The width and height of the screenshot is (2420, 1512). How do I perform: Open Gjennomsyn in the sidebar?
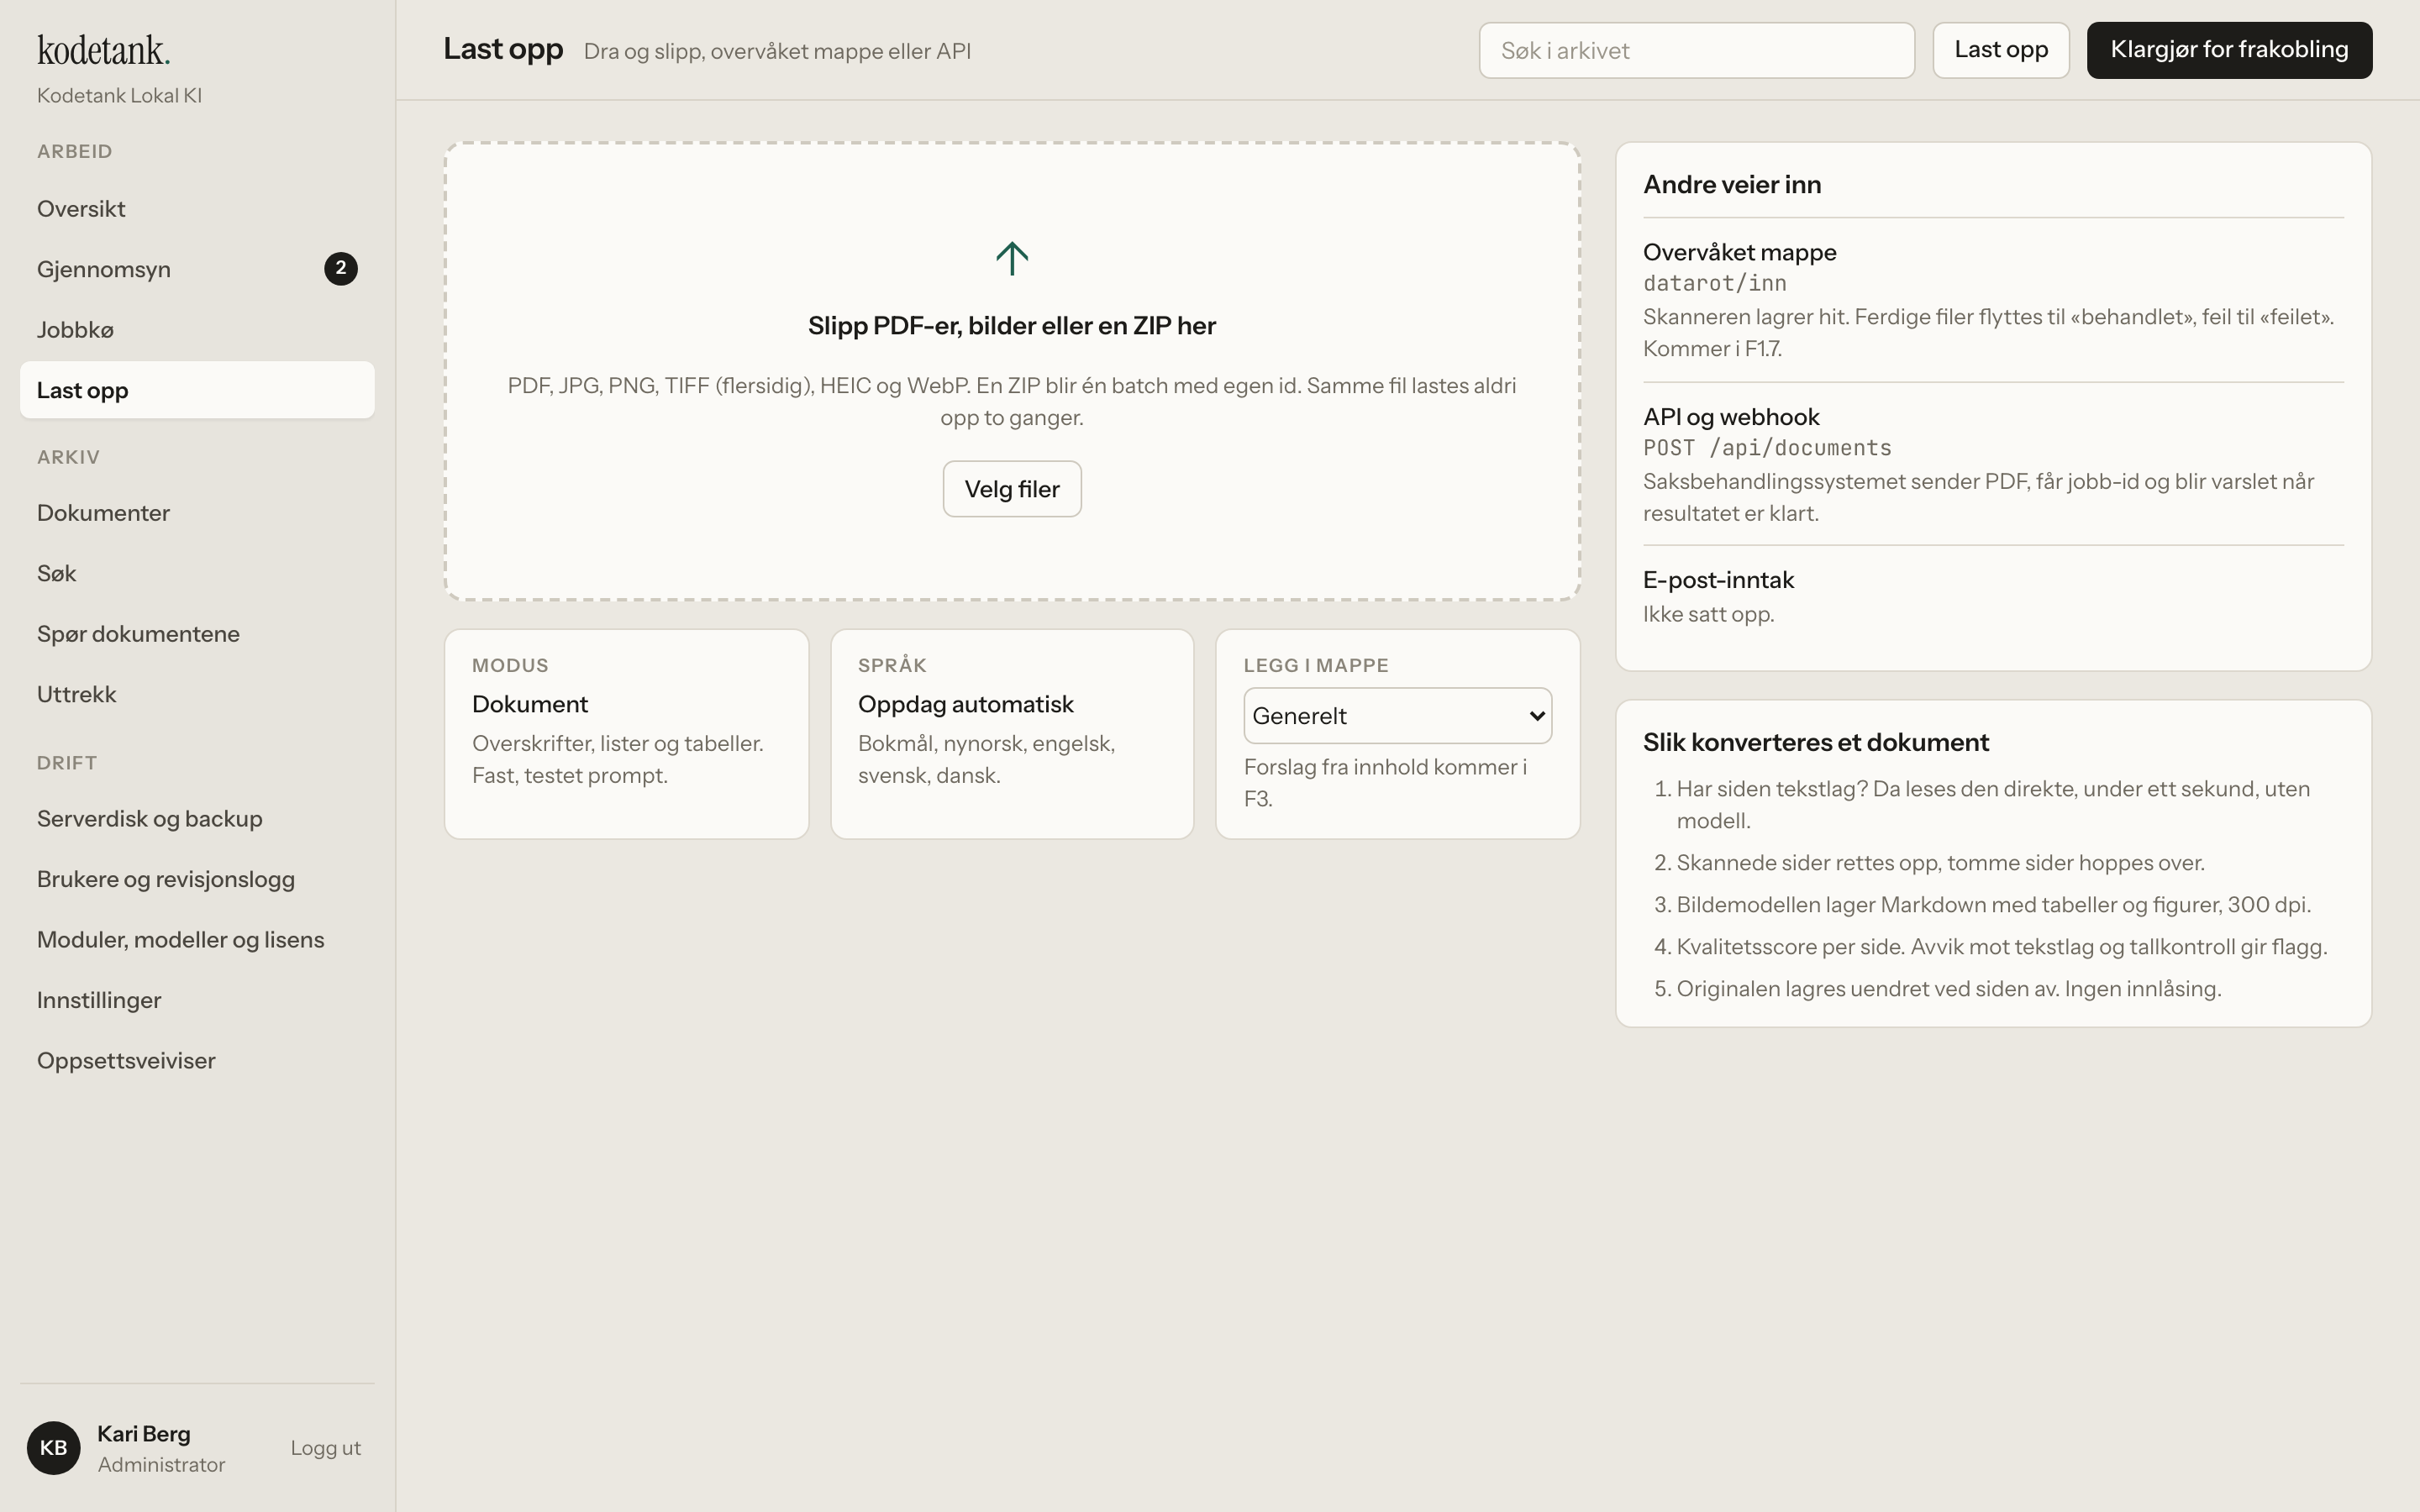click(197, 269)
